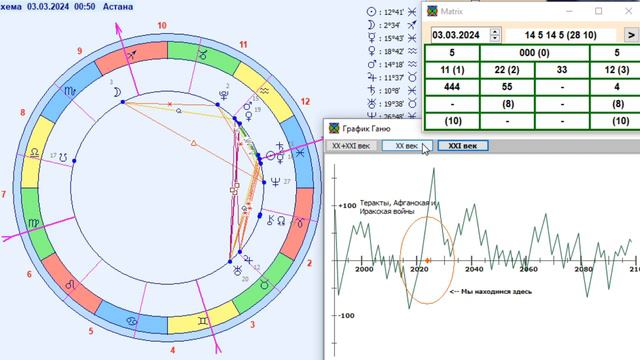Viewport: 640px width, 360px height.
Task: Click the 'Мы находимся здесь' annotation
Action: (496, 291)
